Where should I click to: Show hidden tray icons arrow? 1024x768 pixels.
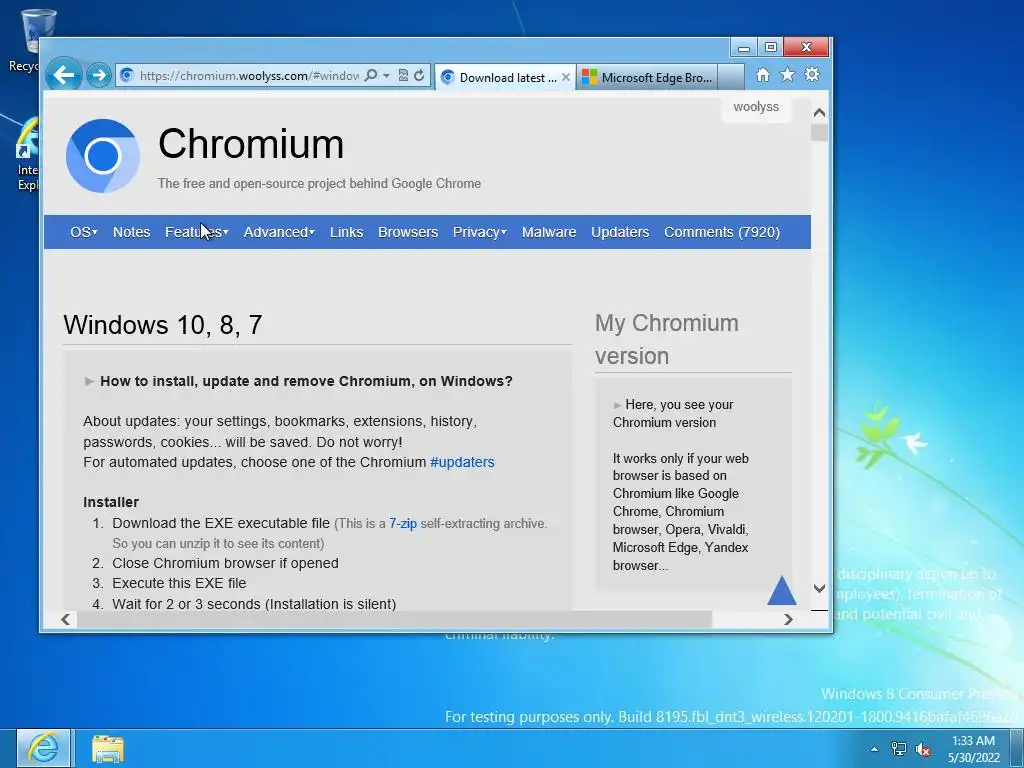[874, 750]
